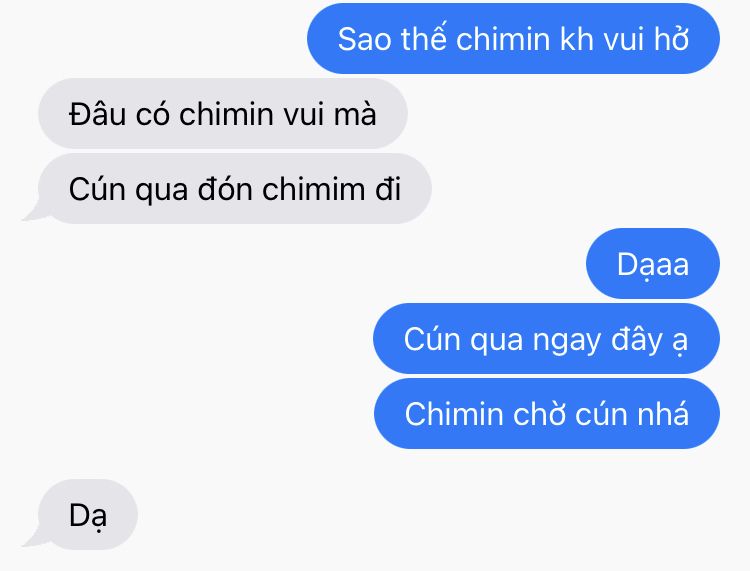
Task: Click the word 'Đâu' in the first gray bubble
Action: pyautogui.click(x=98, y=113)
